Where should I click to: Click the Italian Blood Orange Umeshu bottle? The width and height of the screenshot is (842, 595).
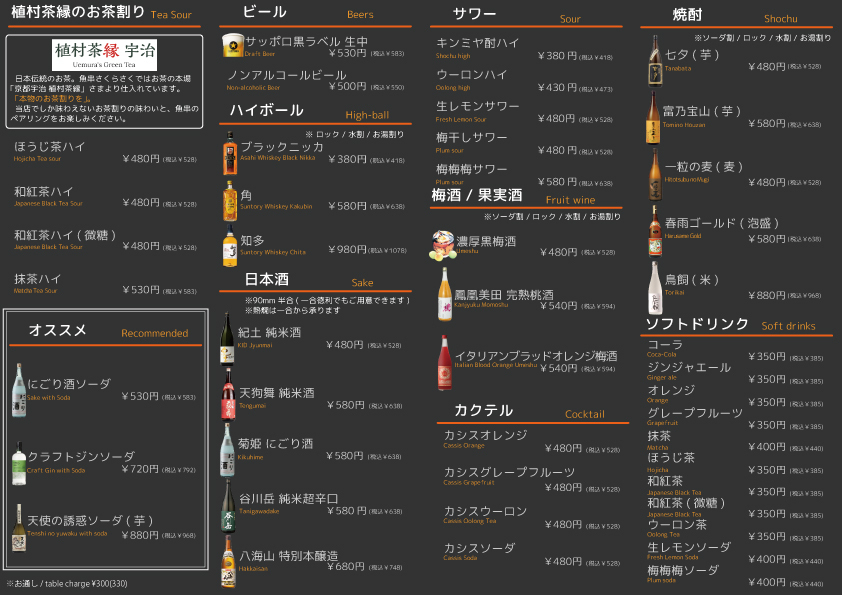click(445, 363)
